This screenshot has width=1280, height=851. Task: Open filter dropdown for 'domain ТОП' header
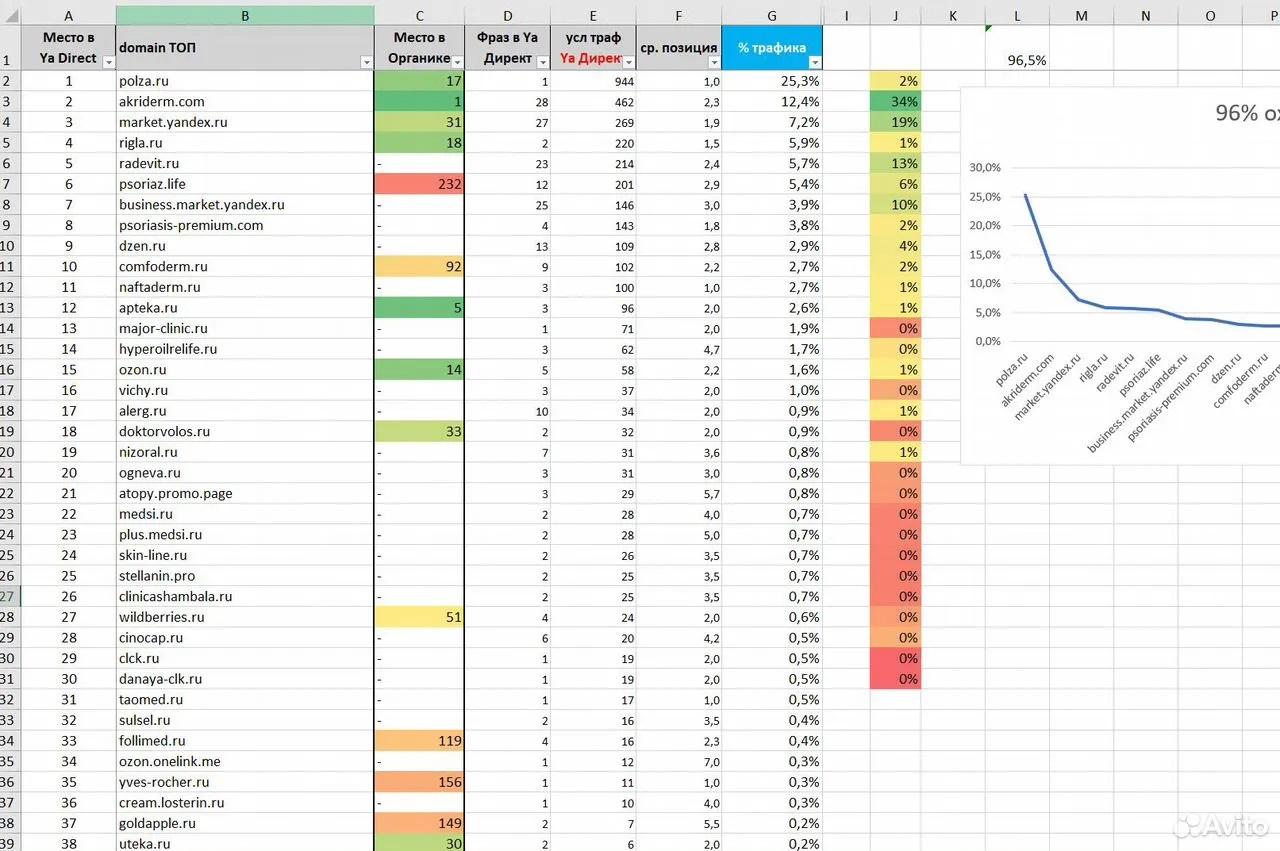point(365,62)
